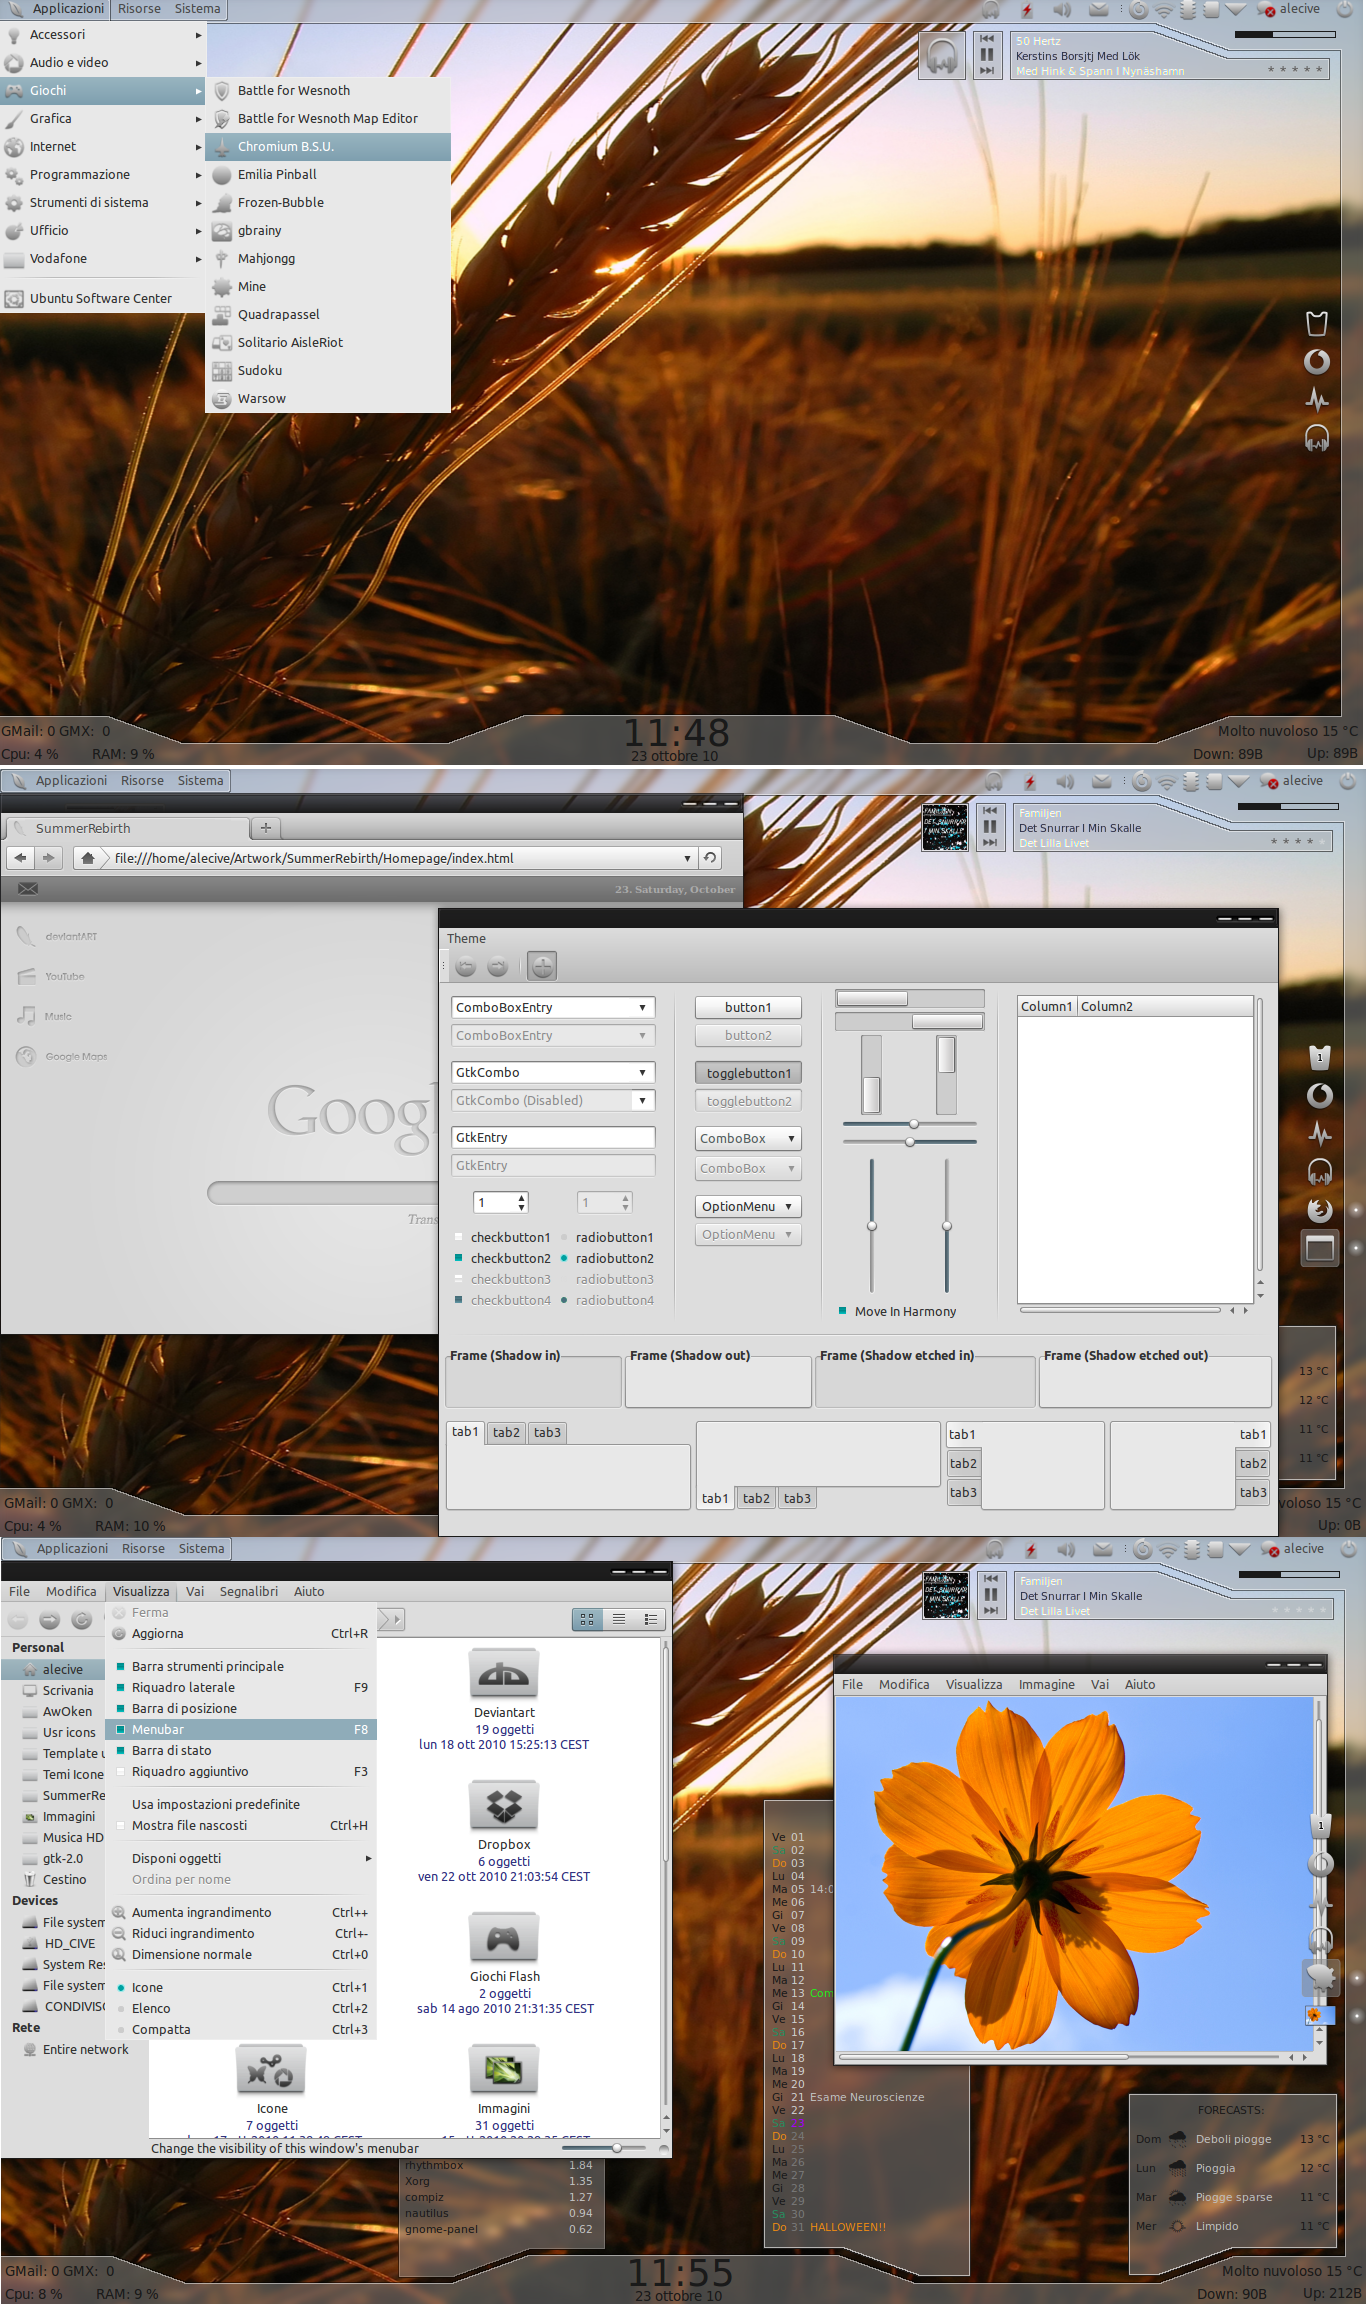Click button1 in the Theme window

[748, 1007]
